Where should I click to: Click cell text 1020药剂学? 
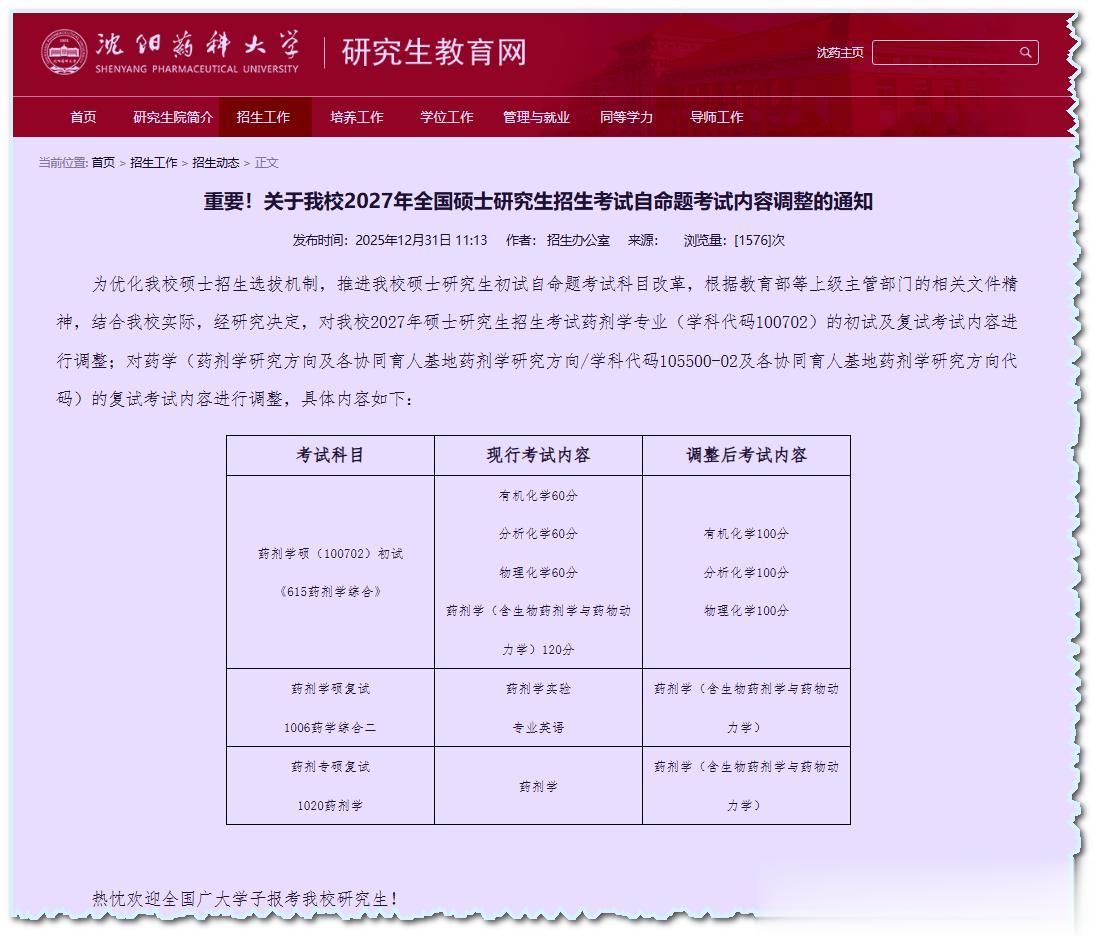pos(331,805)
